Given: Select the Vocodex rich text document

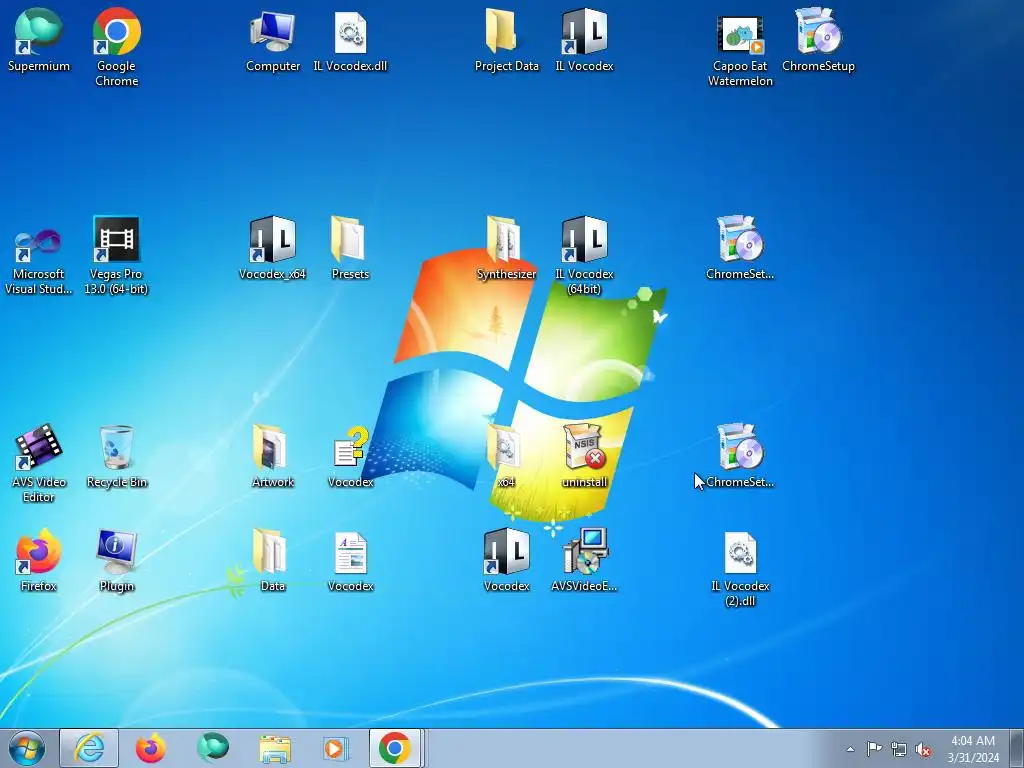Looking at the screenshot, I should pos(351,560).
